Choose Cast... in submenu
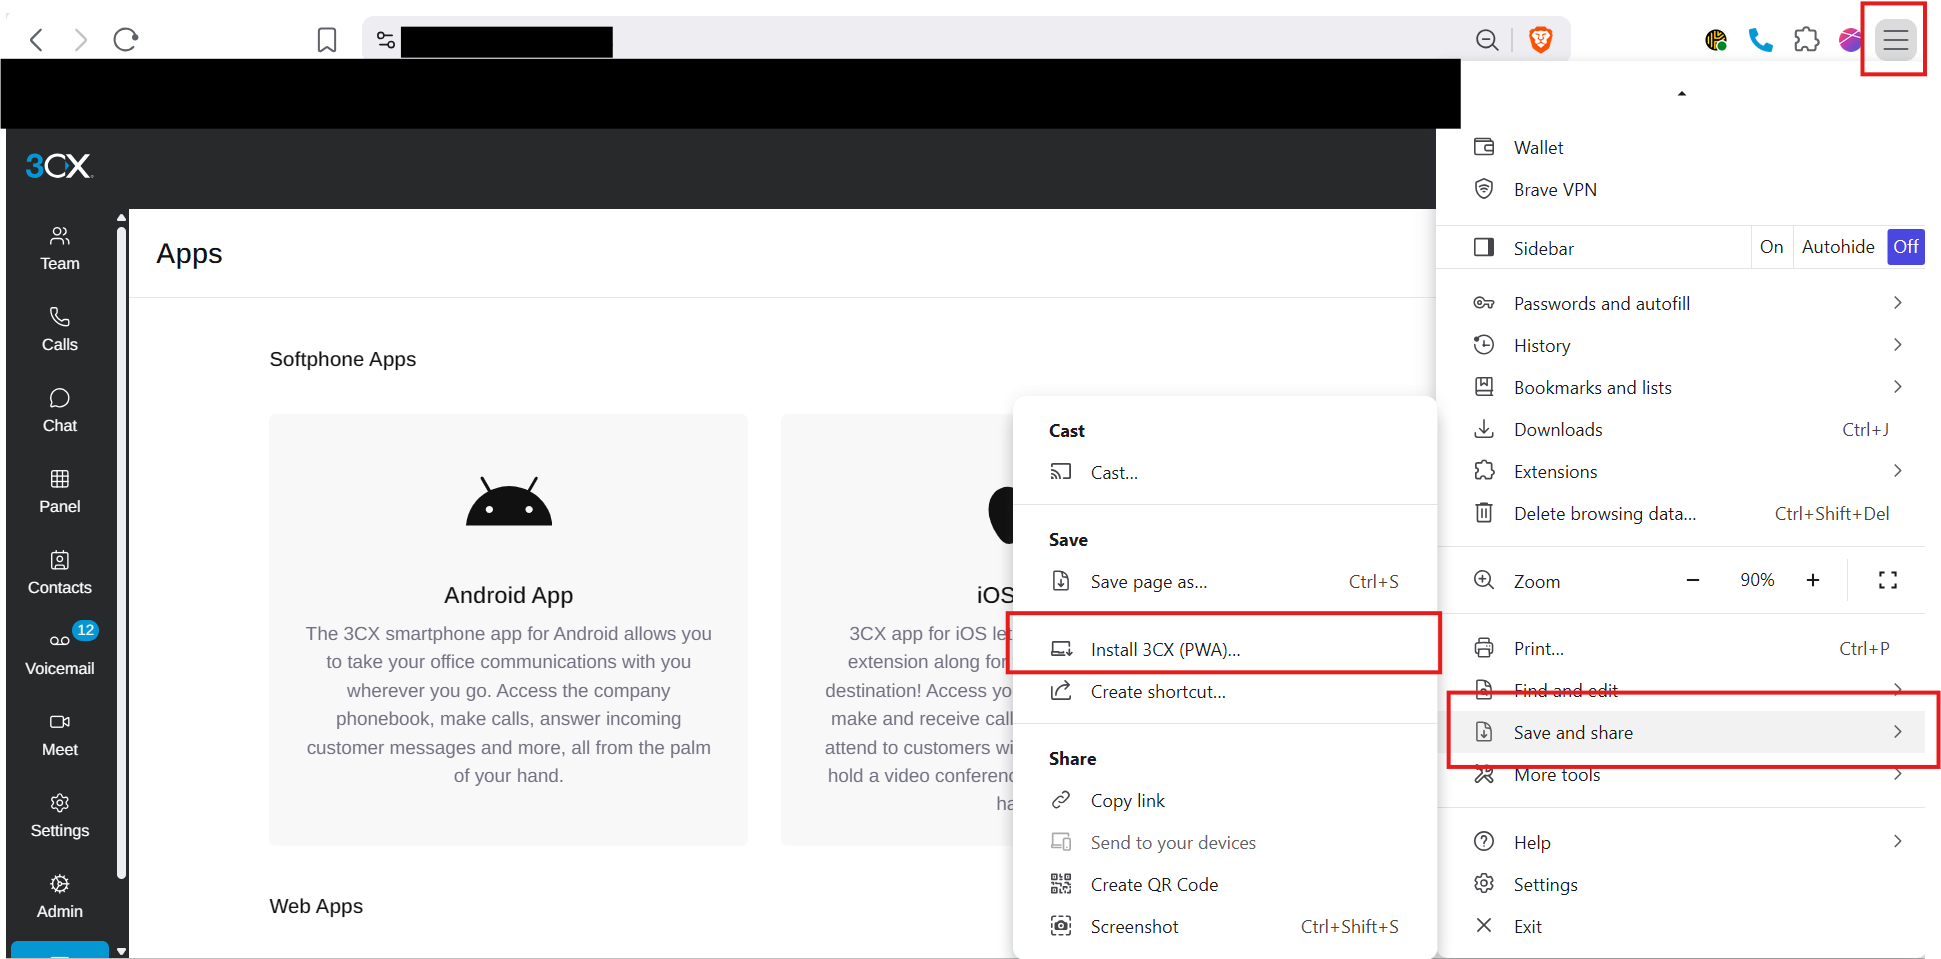Viewport: 1941px width, 959px height. (1225, 473)
